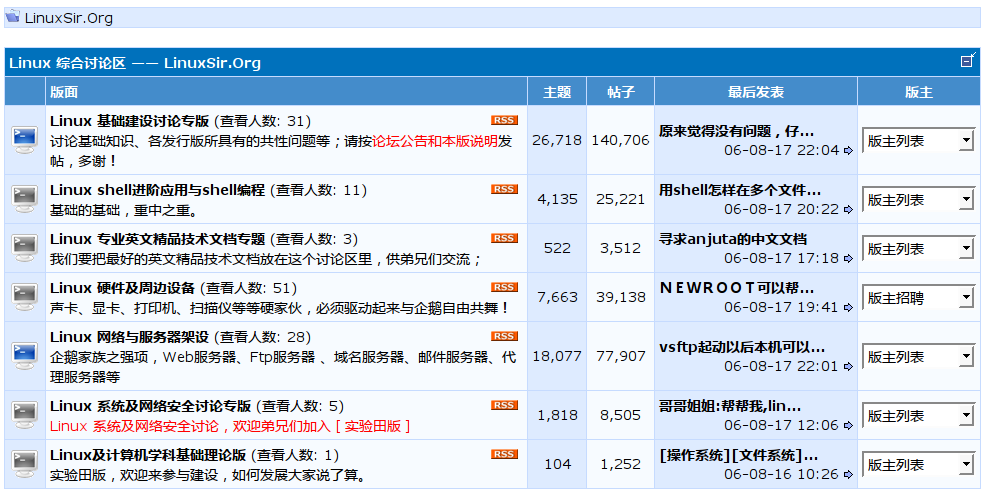Click post count 39,138
990x501 pixels.
pos(621,297)
